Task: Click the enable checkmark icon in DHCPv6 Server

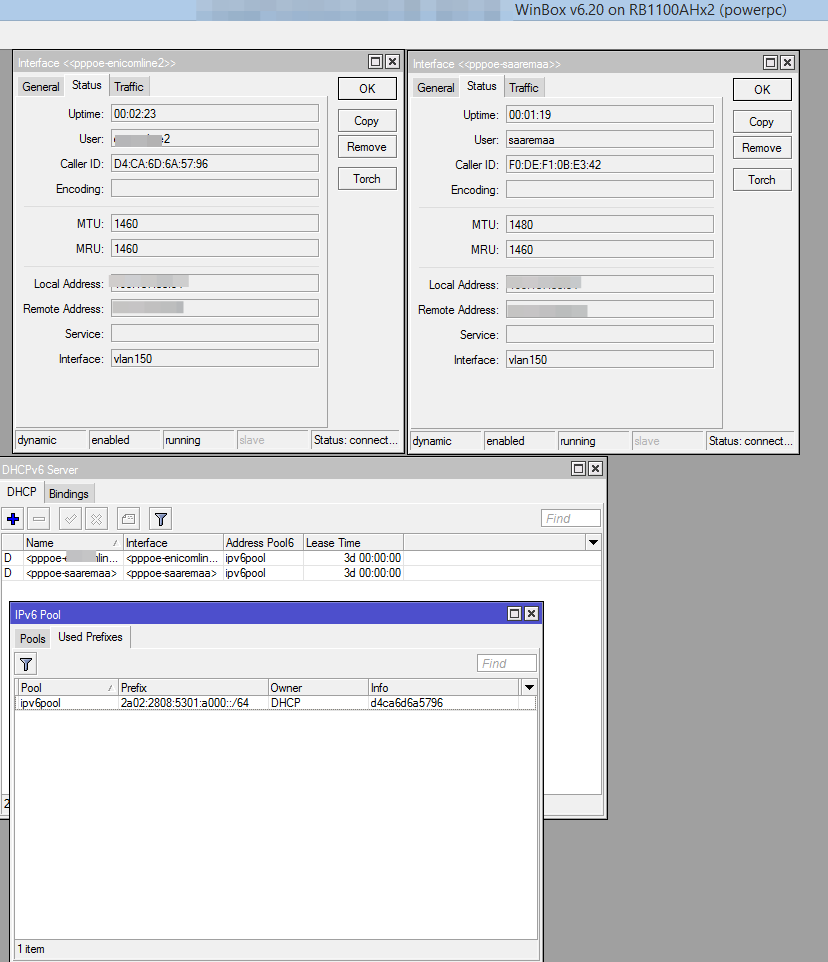Action: 71,519
